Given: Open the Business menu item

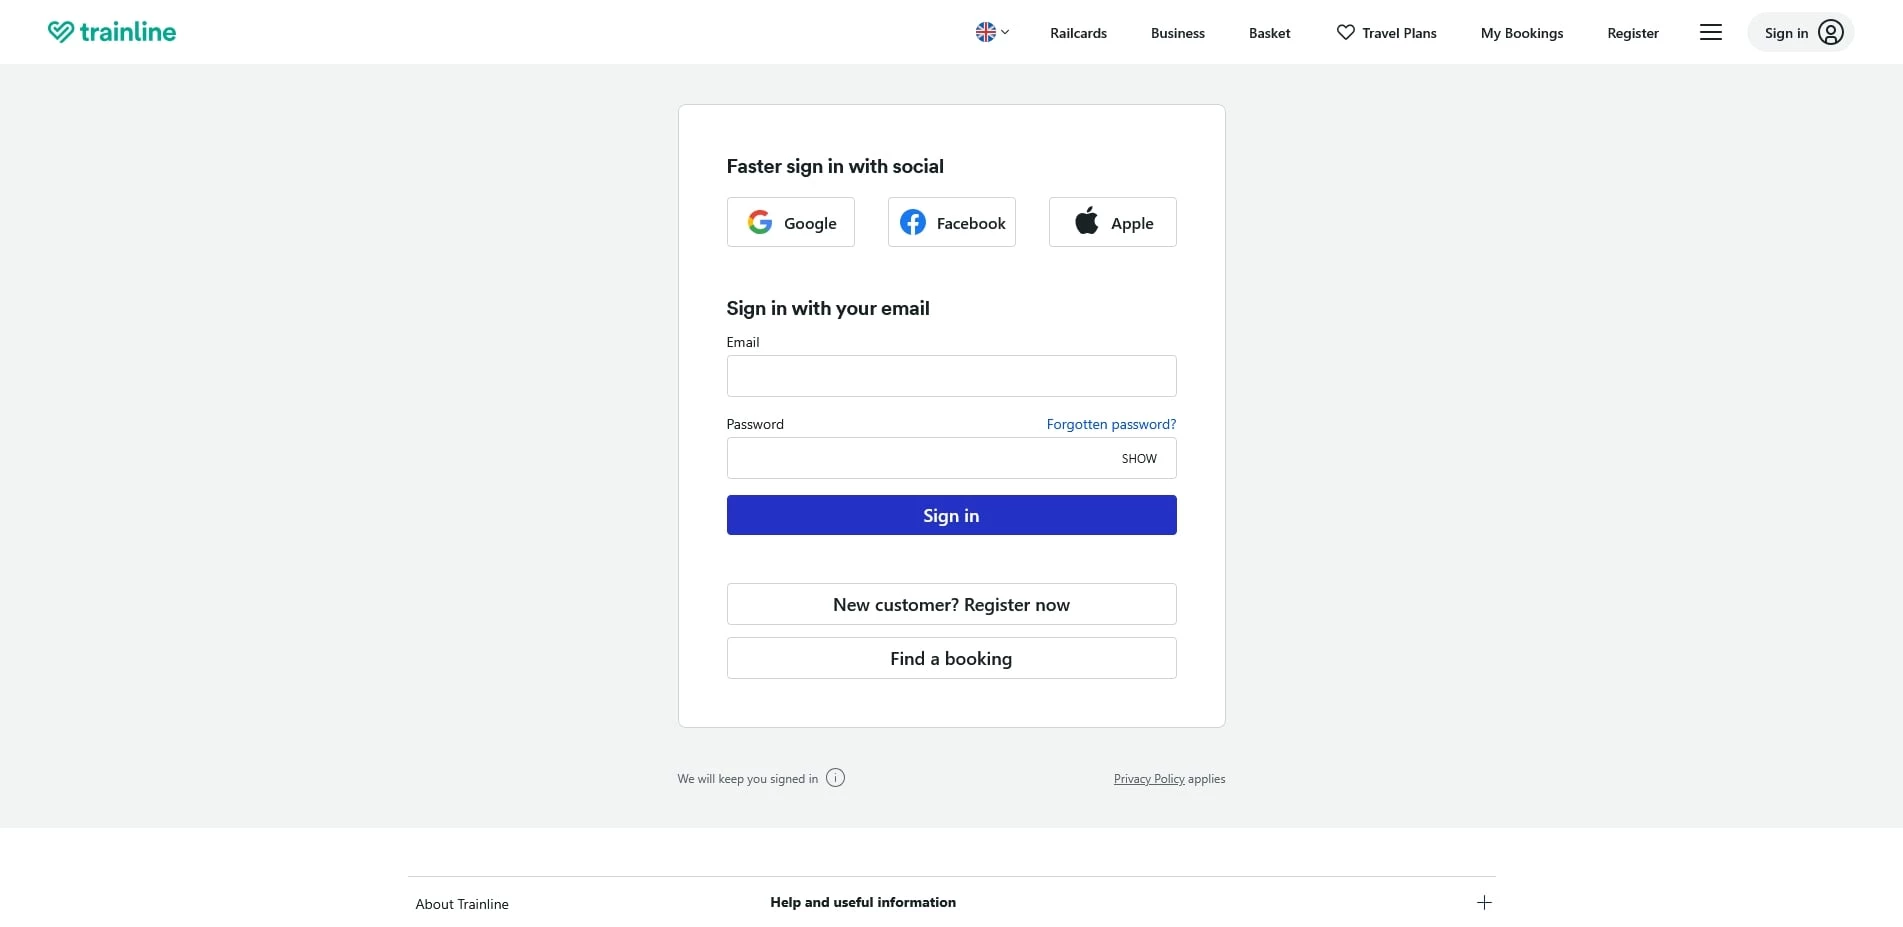Looking at the screenshot, I should pyautogui.click(x=1177, y=32).
